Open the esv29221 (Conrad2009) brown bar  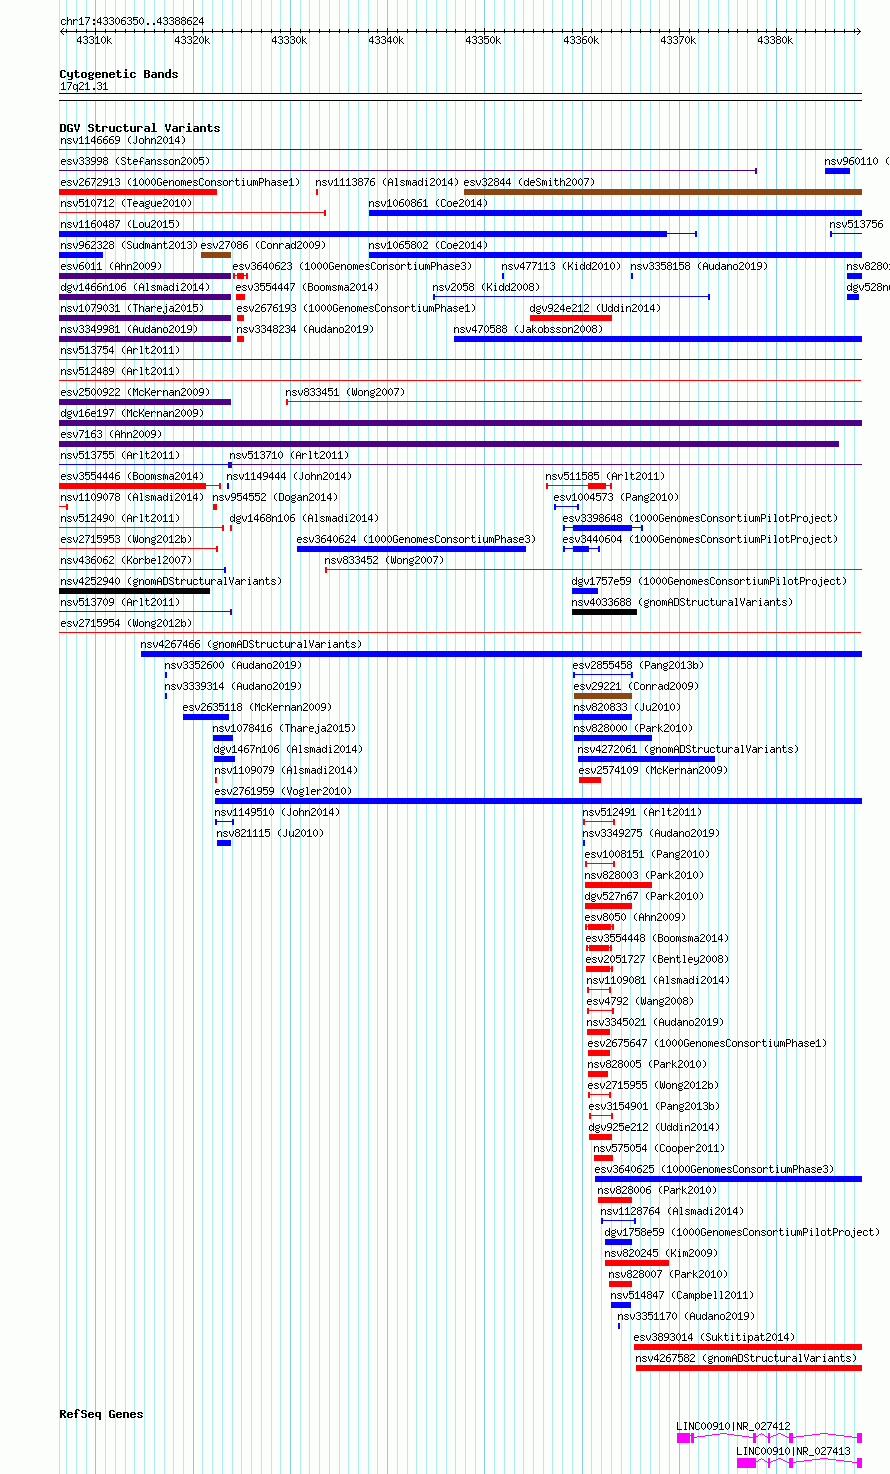[603, 696]
